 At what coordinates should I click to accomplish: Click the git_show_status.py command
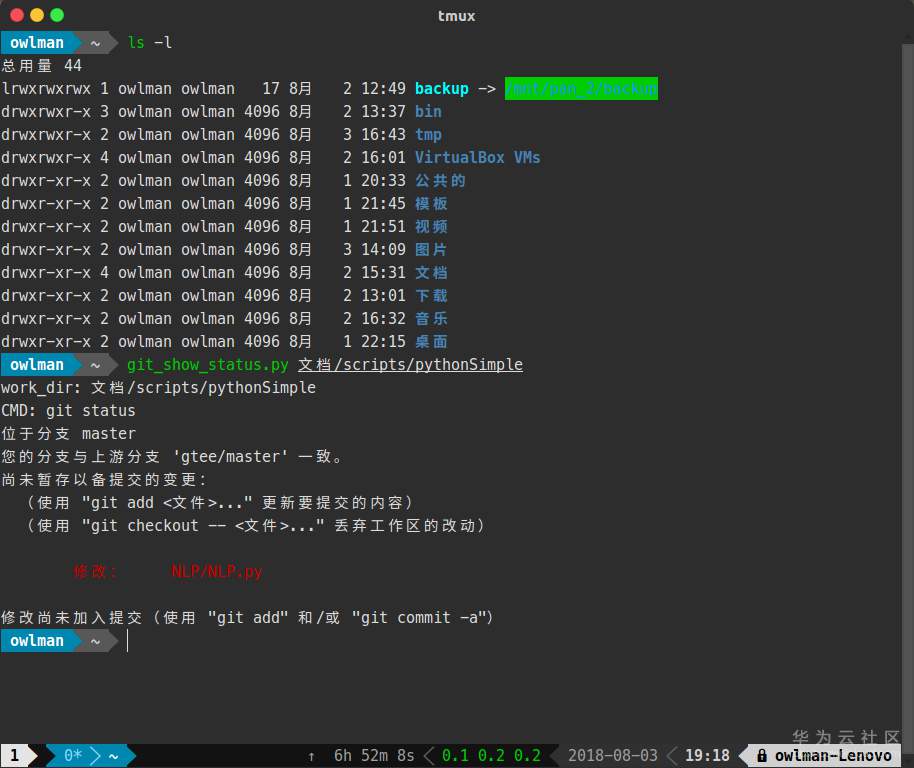click(208, 365)
